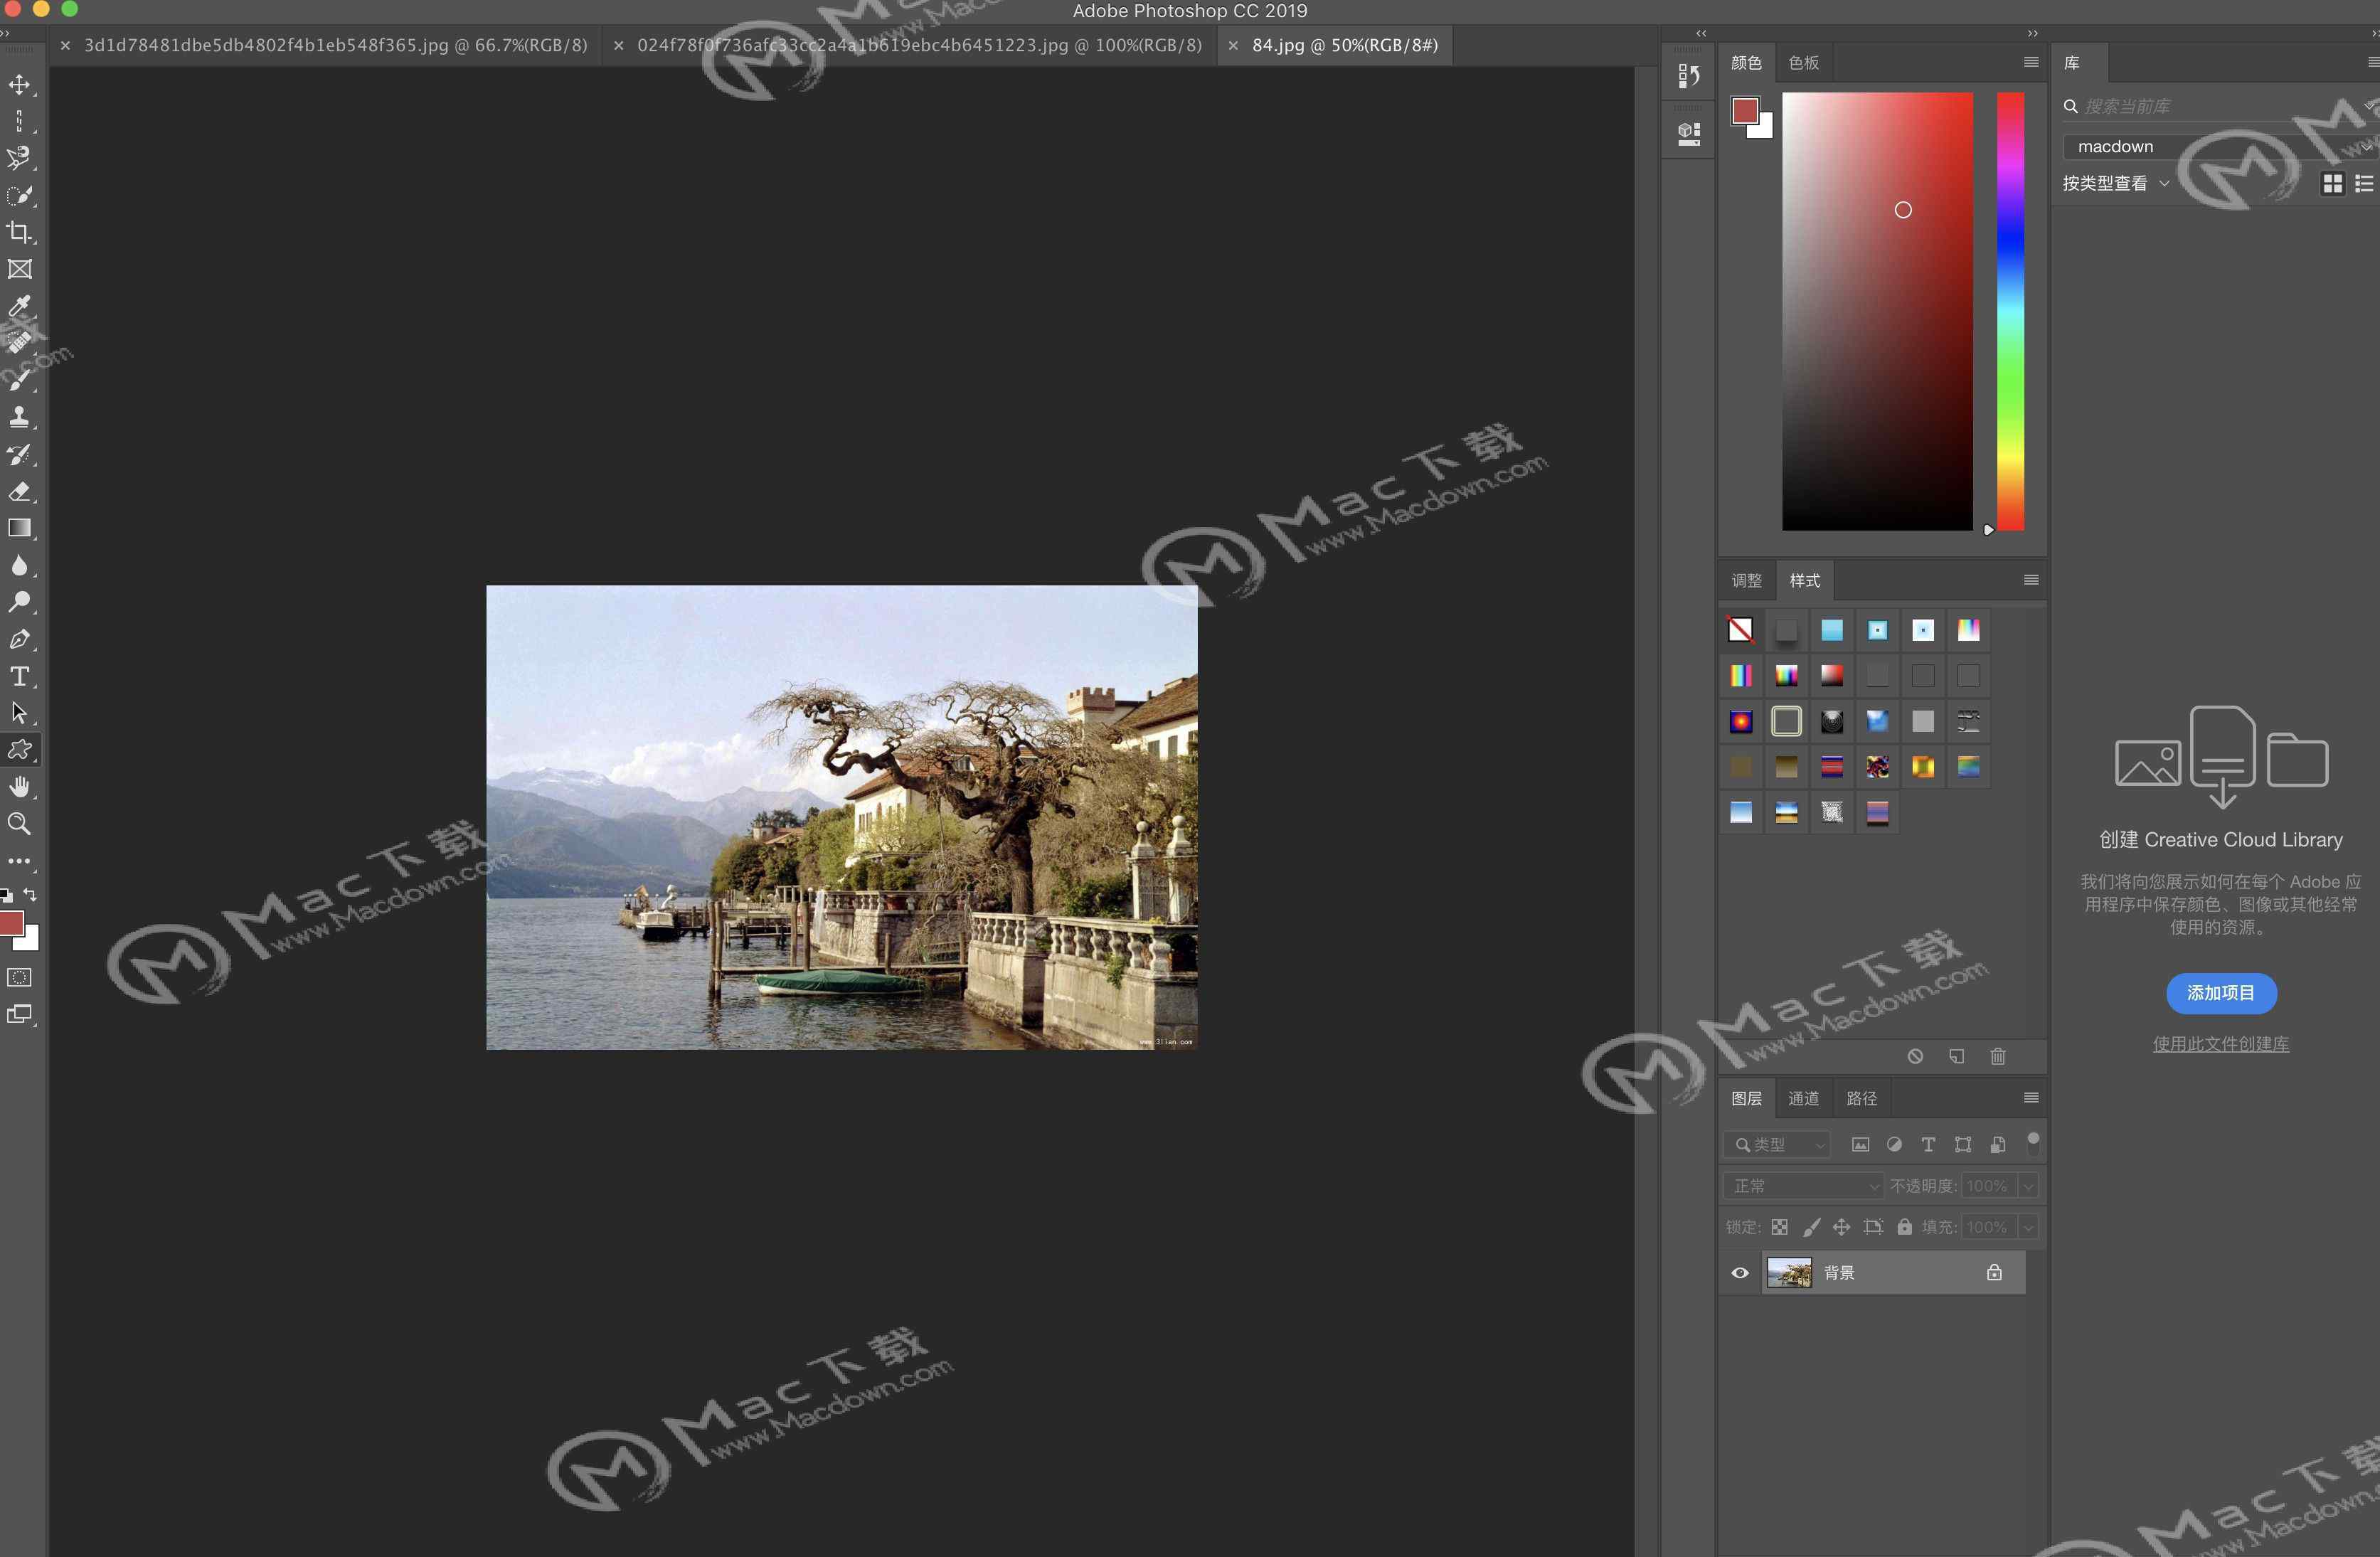2380x1557 pixels.
Task: Close the 84.jpg document tab
Action: tap(1233, 46)
